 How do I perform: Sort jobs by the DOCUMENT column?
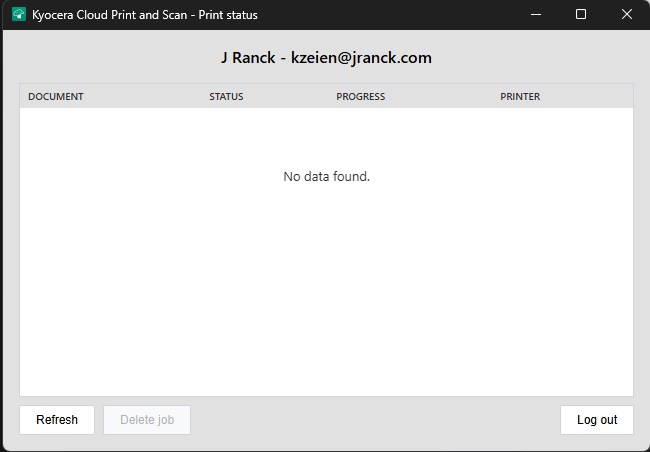(x=56, y=97)
